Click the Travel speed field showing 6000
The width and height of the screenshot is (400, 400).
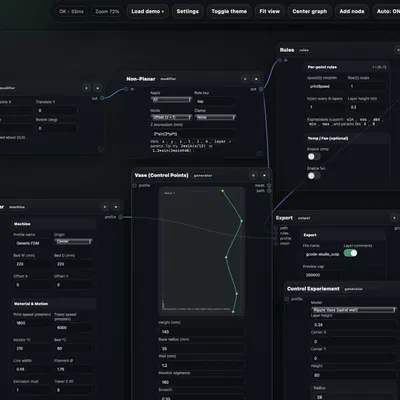tap(73, 328)
